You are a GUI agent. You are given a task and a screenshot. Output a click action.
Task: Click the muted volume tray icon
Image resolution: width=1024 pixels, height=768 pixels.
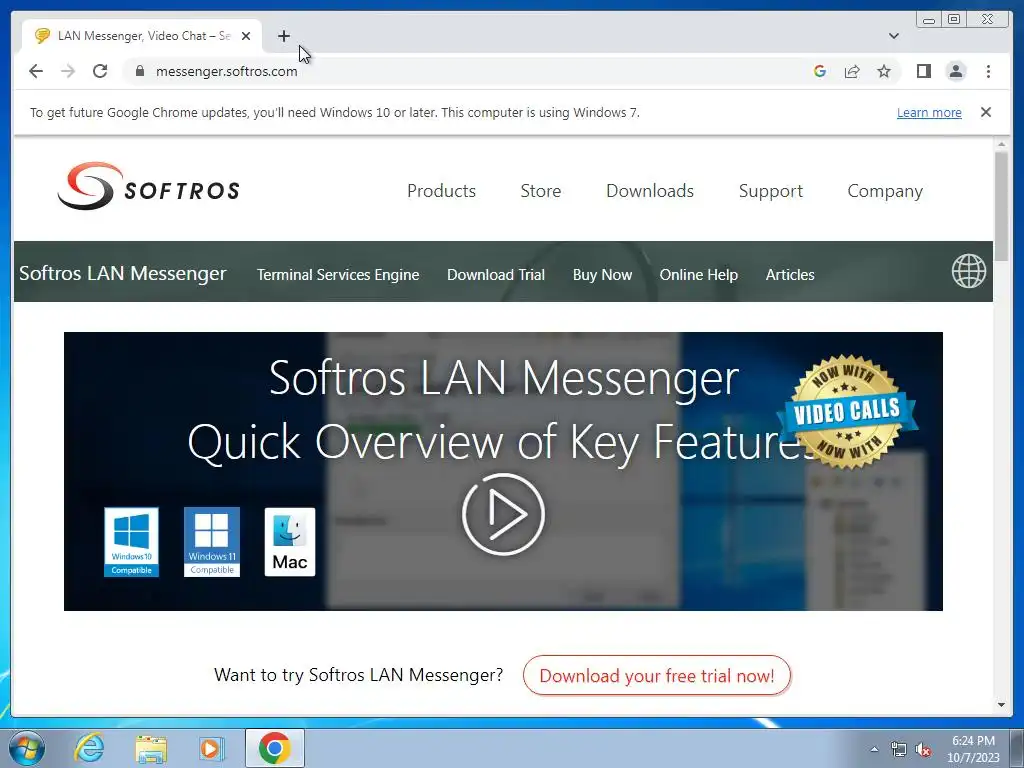923,750
